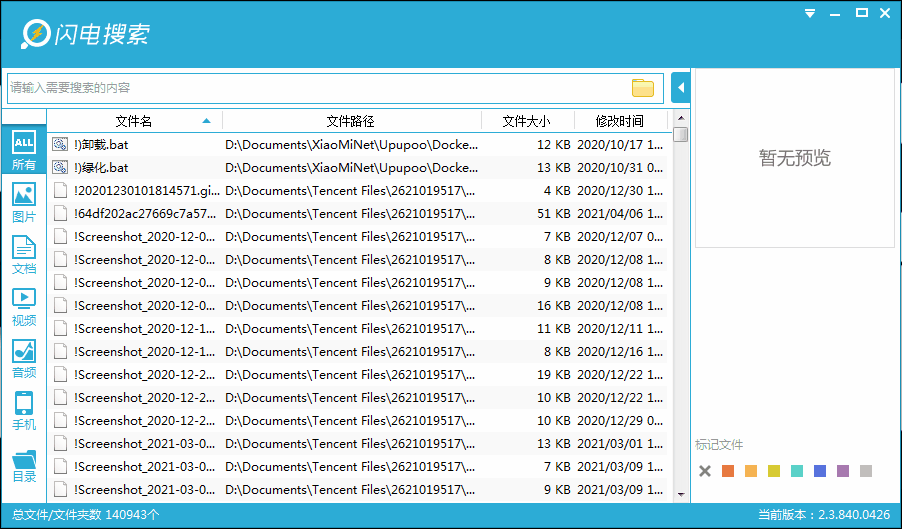Mark file with red color swatch
The image size is (902, 529).
pos(728,472)
